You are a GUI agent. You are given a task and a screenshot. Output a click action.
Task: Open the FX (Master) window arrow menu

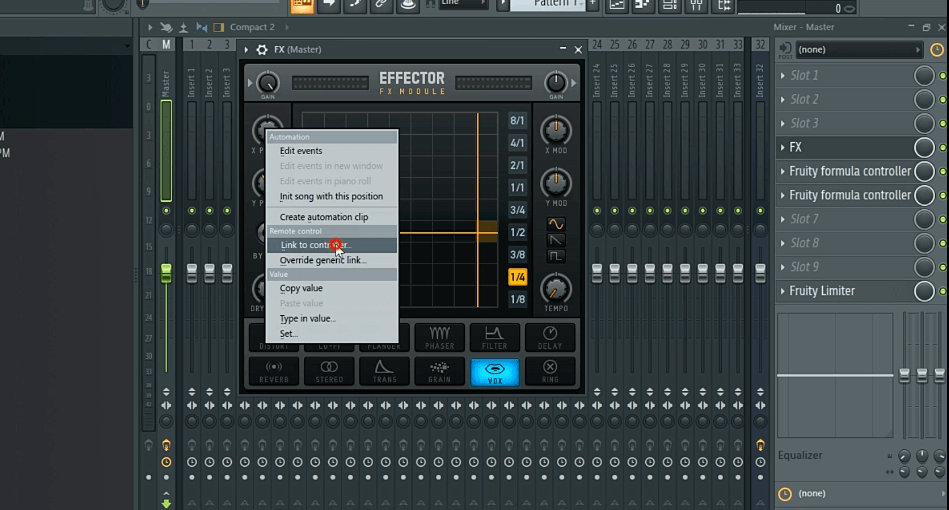click(x=246, y=50)
